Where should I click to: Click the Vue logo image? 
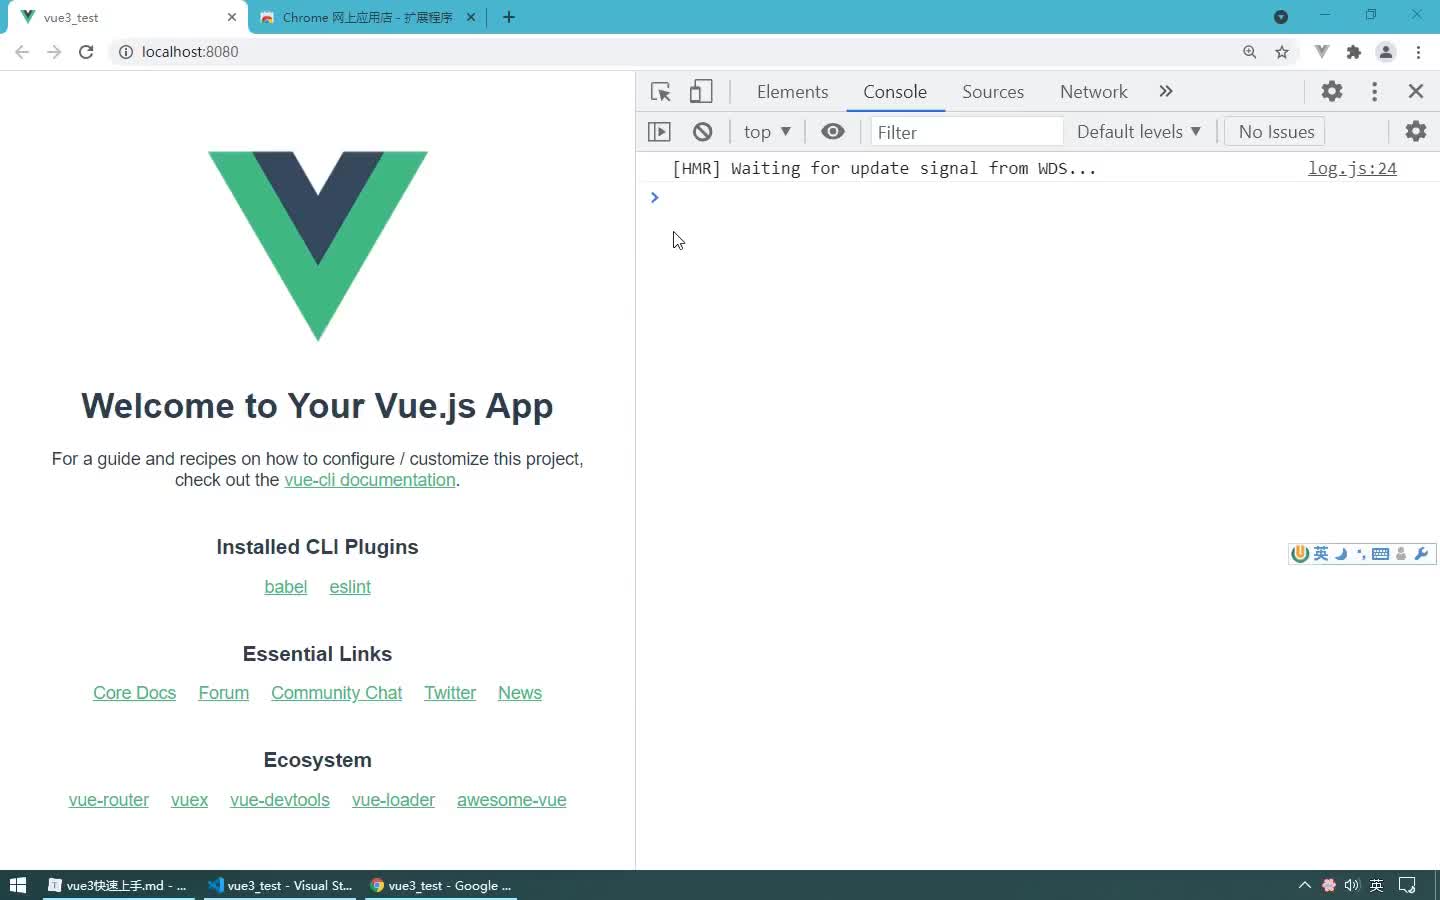click(317, 246)
